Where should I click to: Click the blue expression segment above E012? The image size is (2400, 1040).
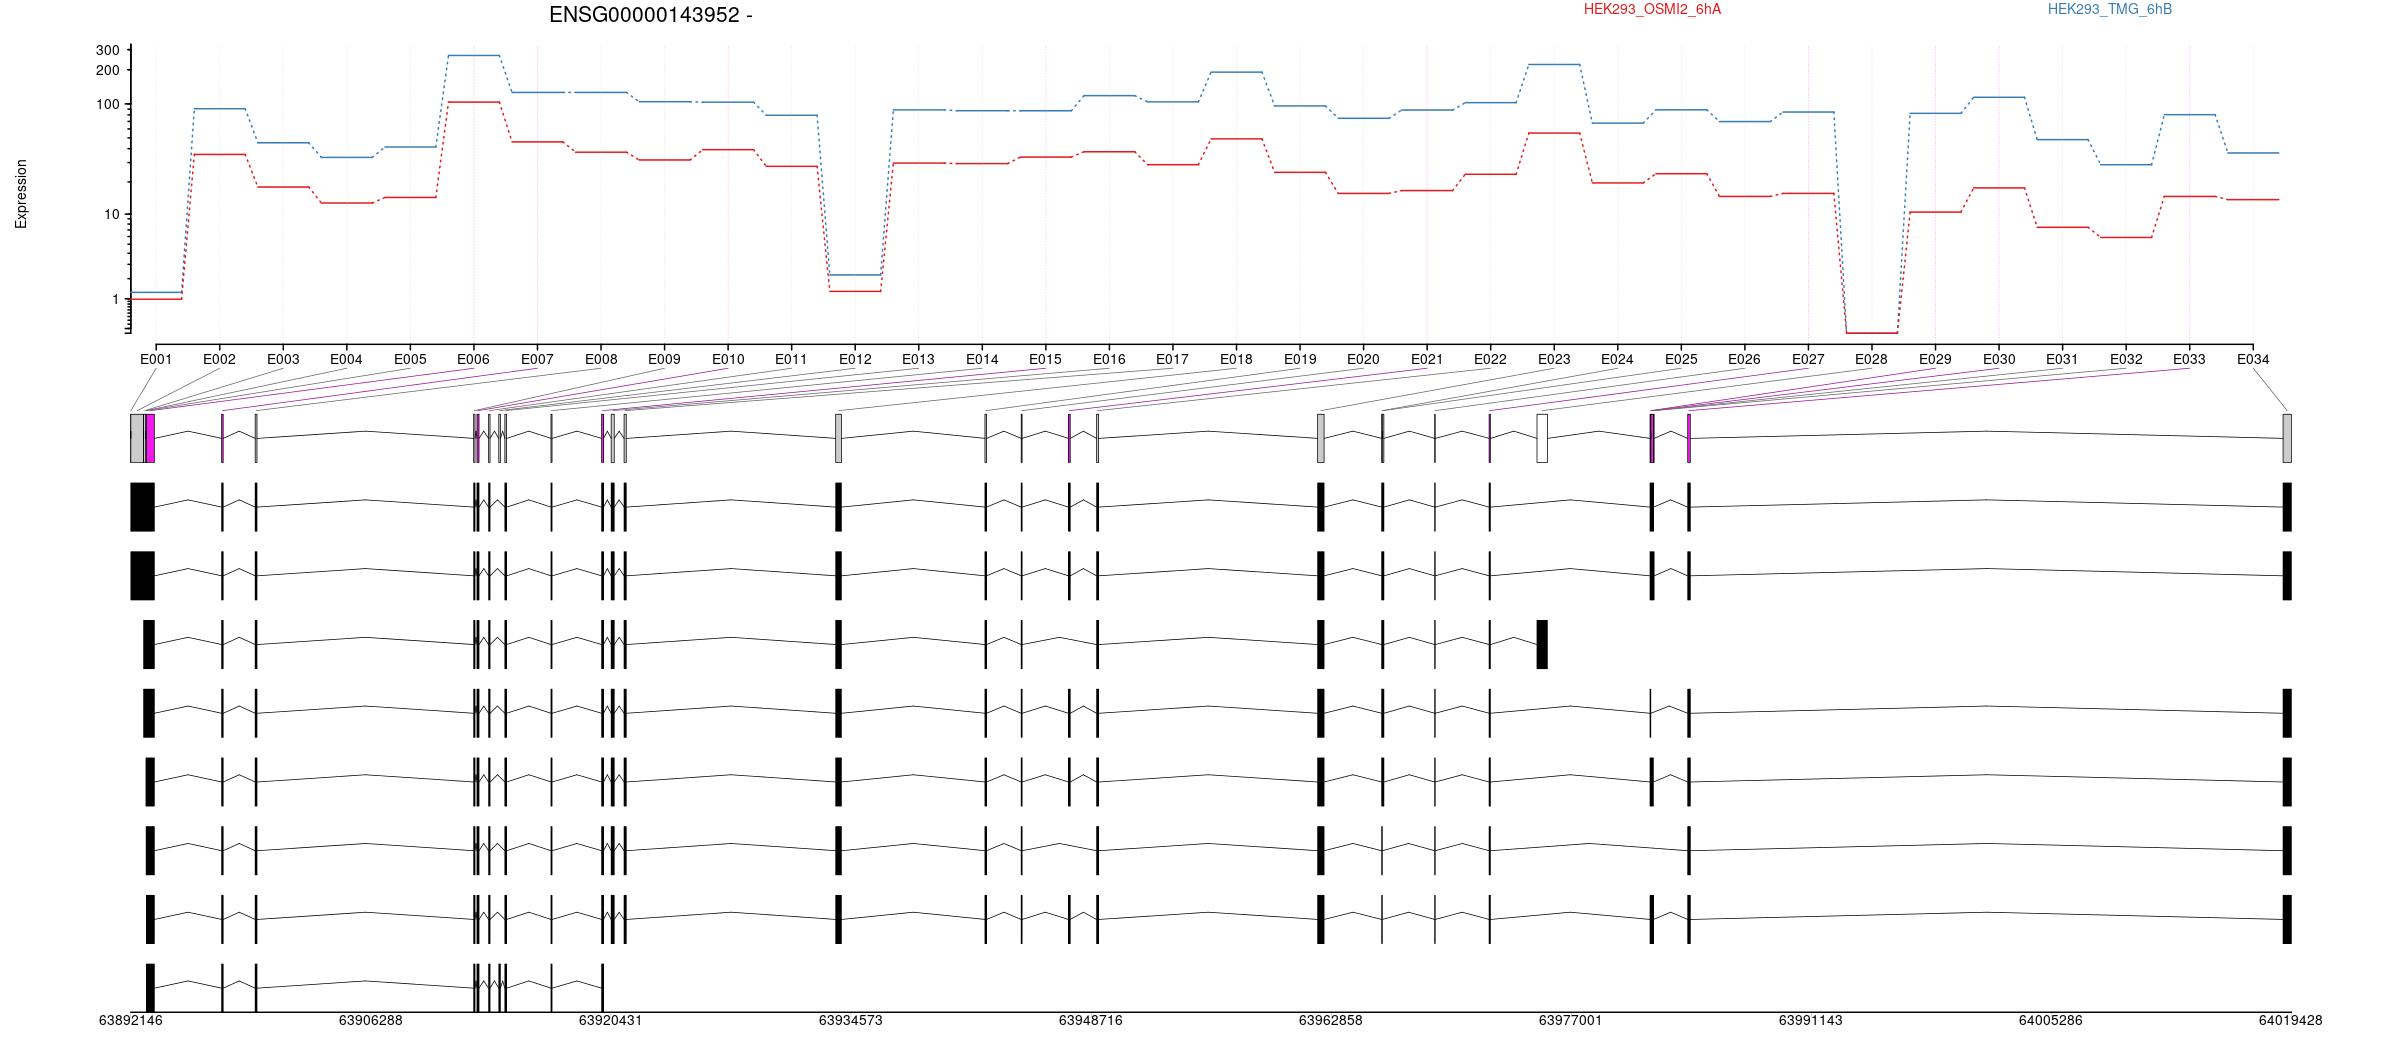coord(855,275)
